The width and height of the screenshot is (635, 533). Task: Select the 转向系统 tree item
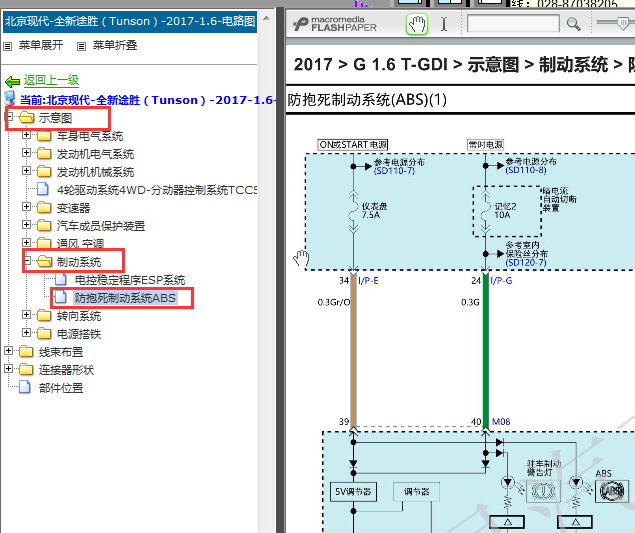(x=79, y=316)
